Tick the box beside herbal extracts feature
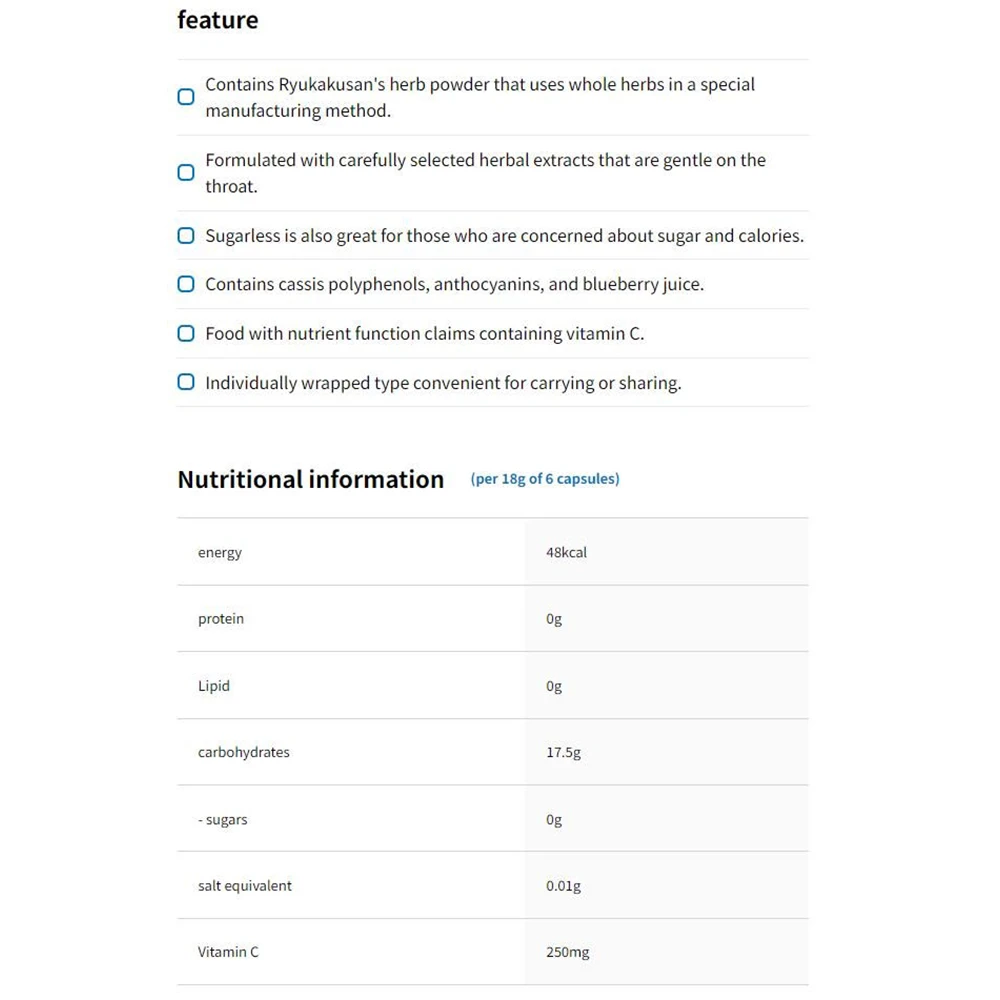 tap(186, 173)
